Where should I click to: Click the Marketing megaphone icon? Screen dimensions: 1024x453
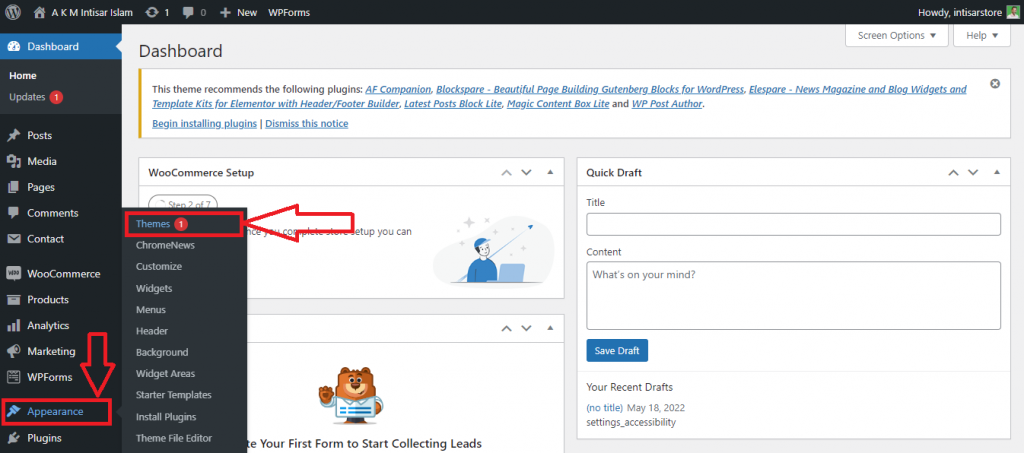(x=13, y=351)
